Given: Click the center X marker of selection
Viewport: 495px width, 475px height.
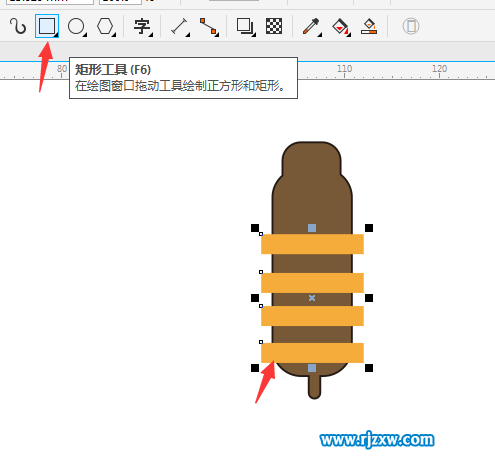Looking at the screenshot, I should point(312,298).
